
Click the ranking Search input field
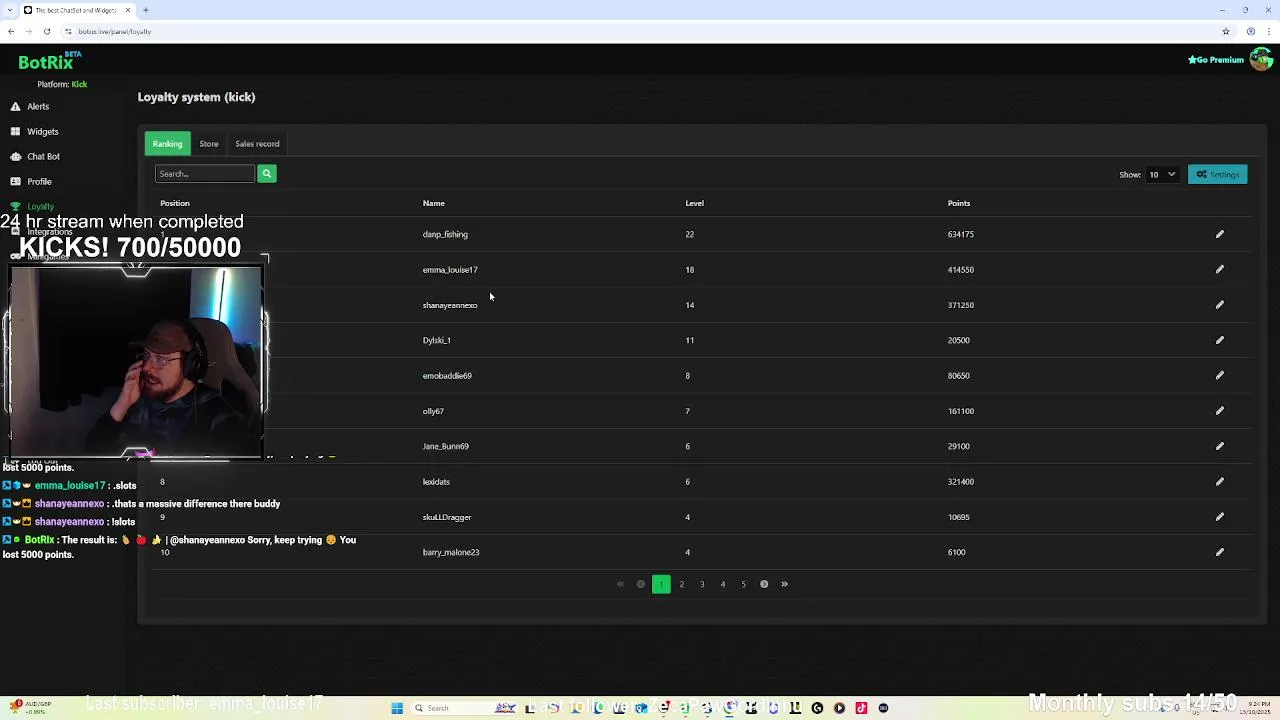(x=205, y=174)
